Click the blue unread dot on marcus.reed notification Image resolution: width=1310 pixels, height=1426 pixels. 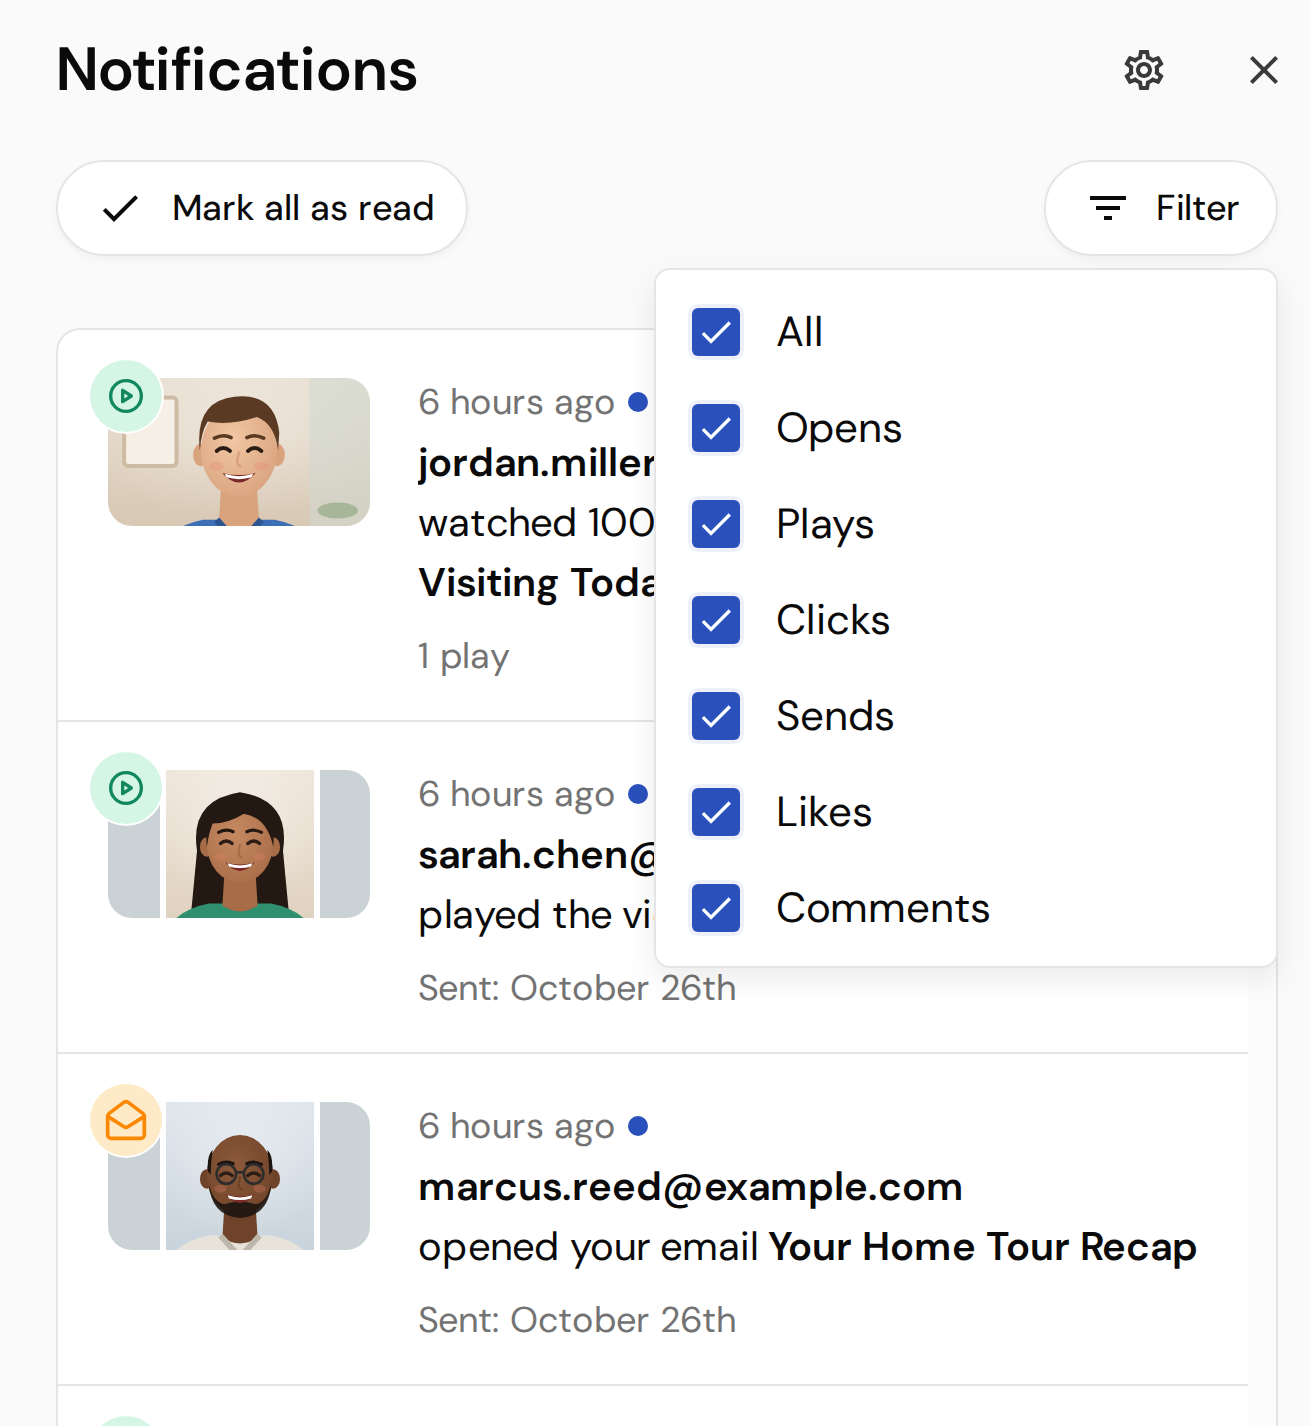[x=638, y=1126]
